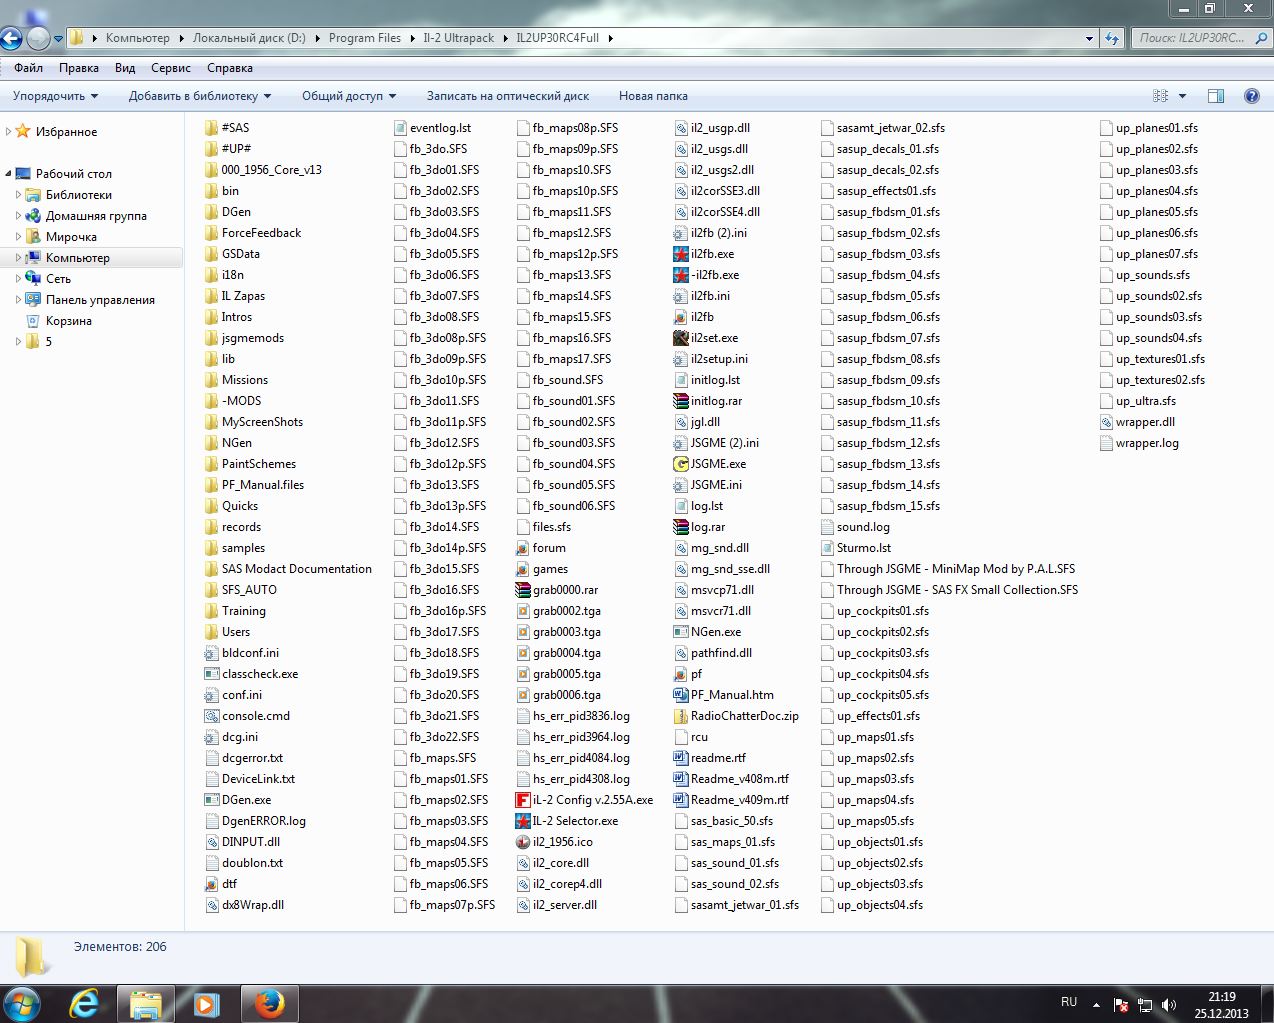Click the il2set.exe icon
The height and width of the screenshot is (1023, 1274).
(x=681, y=338)
